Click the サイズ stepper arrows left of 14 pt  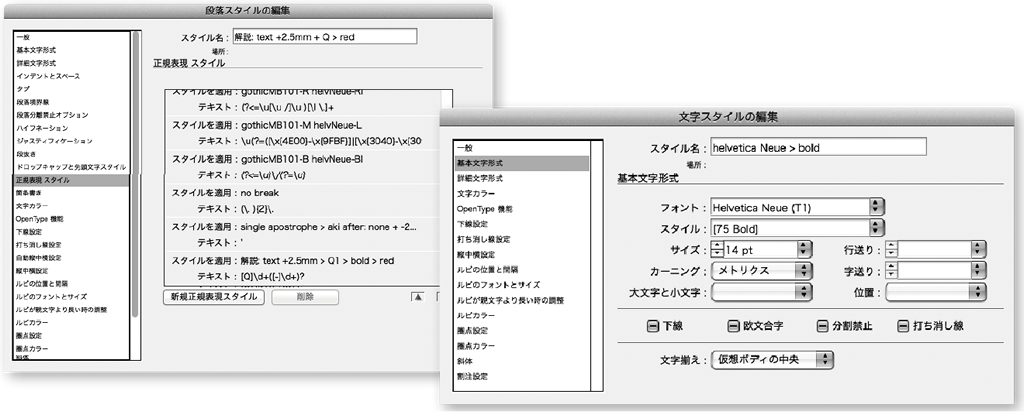(717, 249)
